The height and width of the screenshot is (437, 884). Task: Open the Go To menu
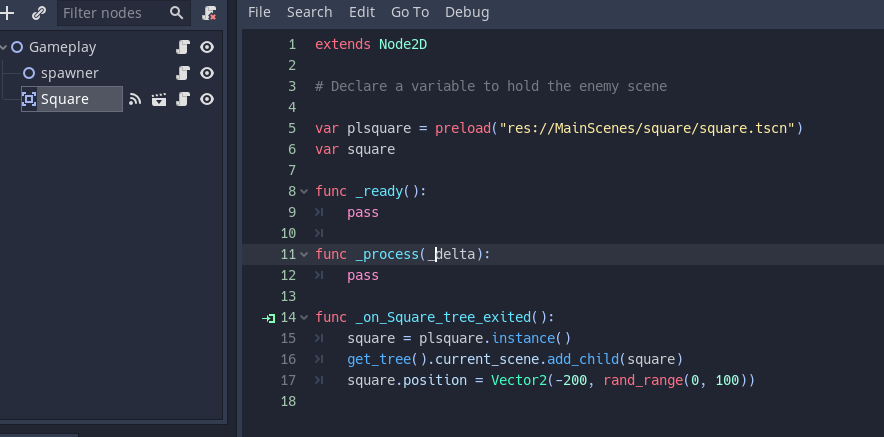pos(410,12)
